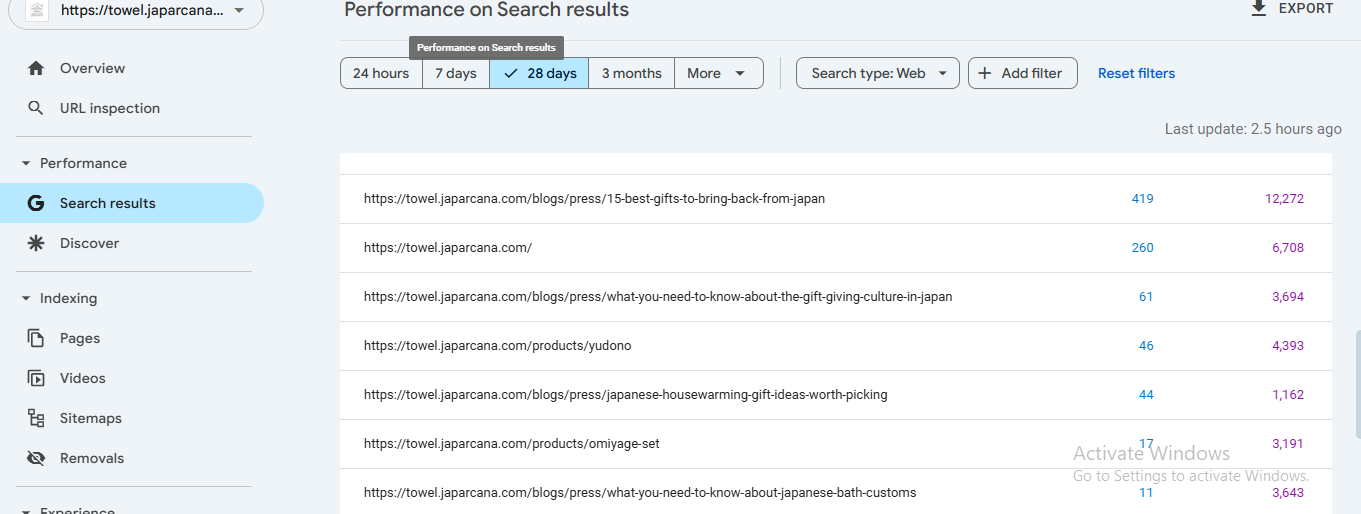The height and width of the screenshot is (514, 1361).
Task: Select Search results in the sidebar
Action: (132, 203)
